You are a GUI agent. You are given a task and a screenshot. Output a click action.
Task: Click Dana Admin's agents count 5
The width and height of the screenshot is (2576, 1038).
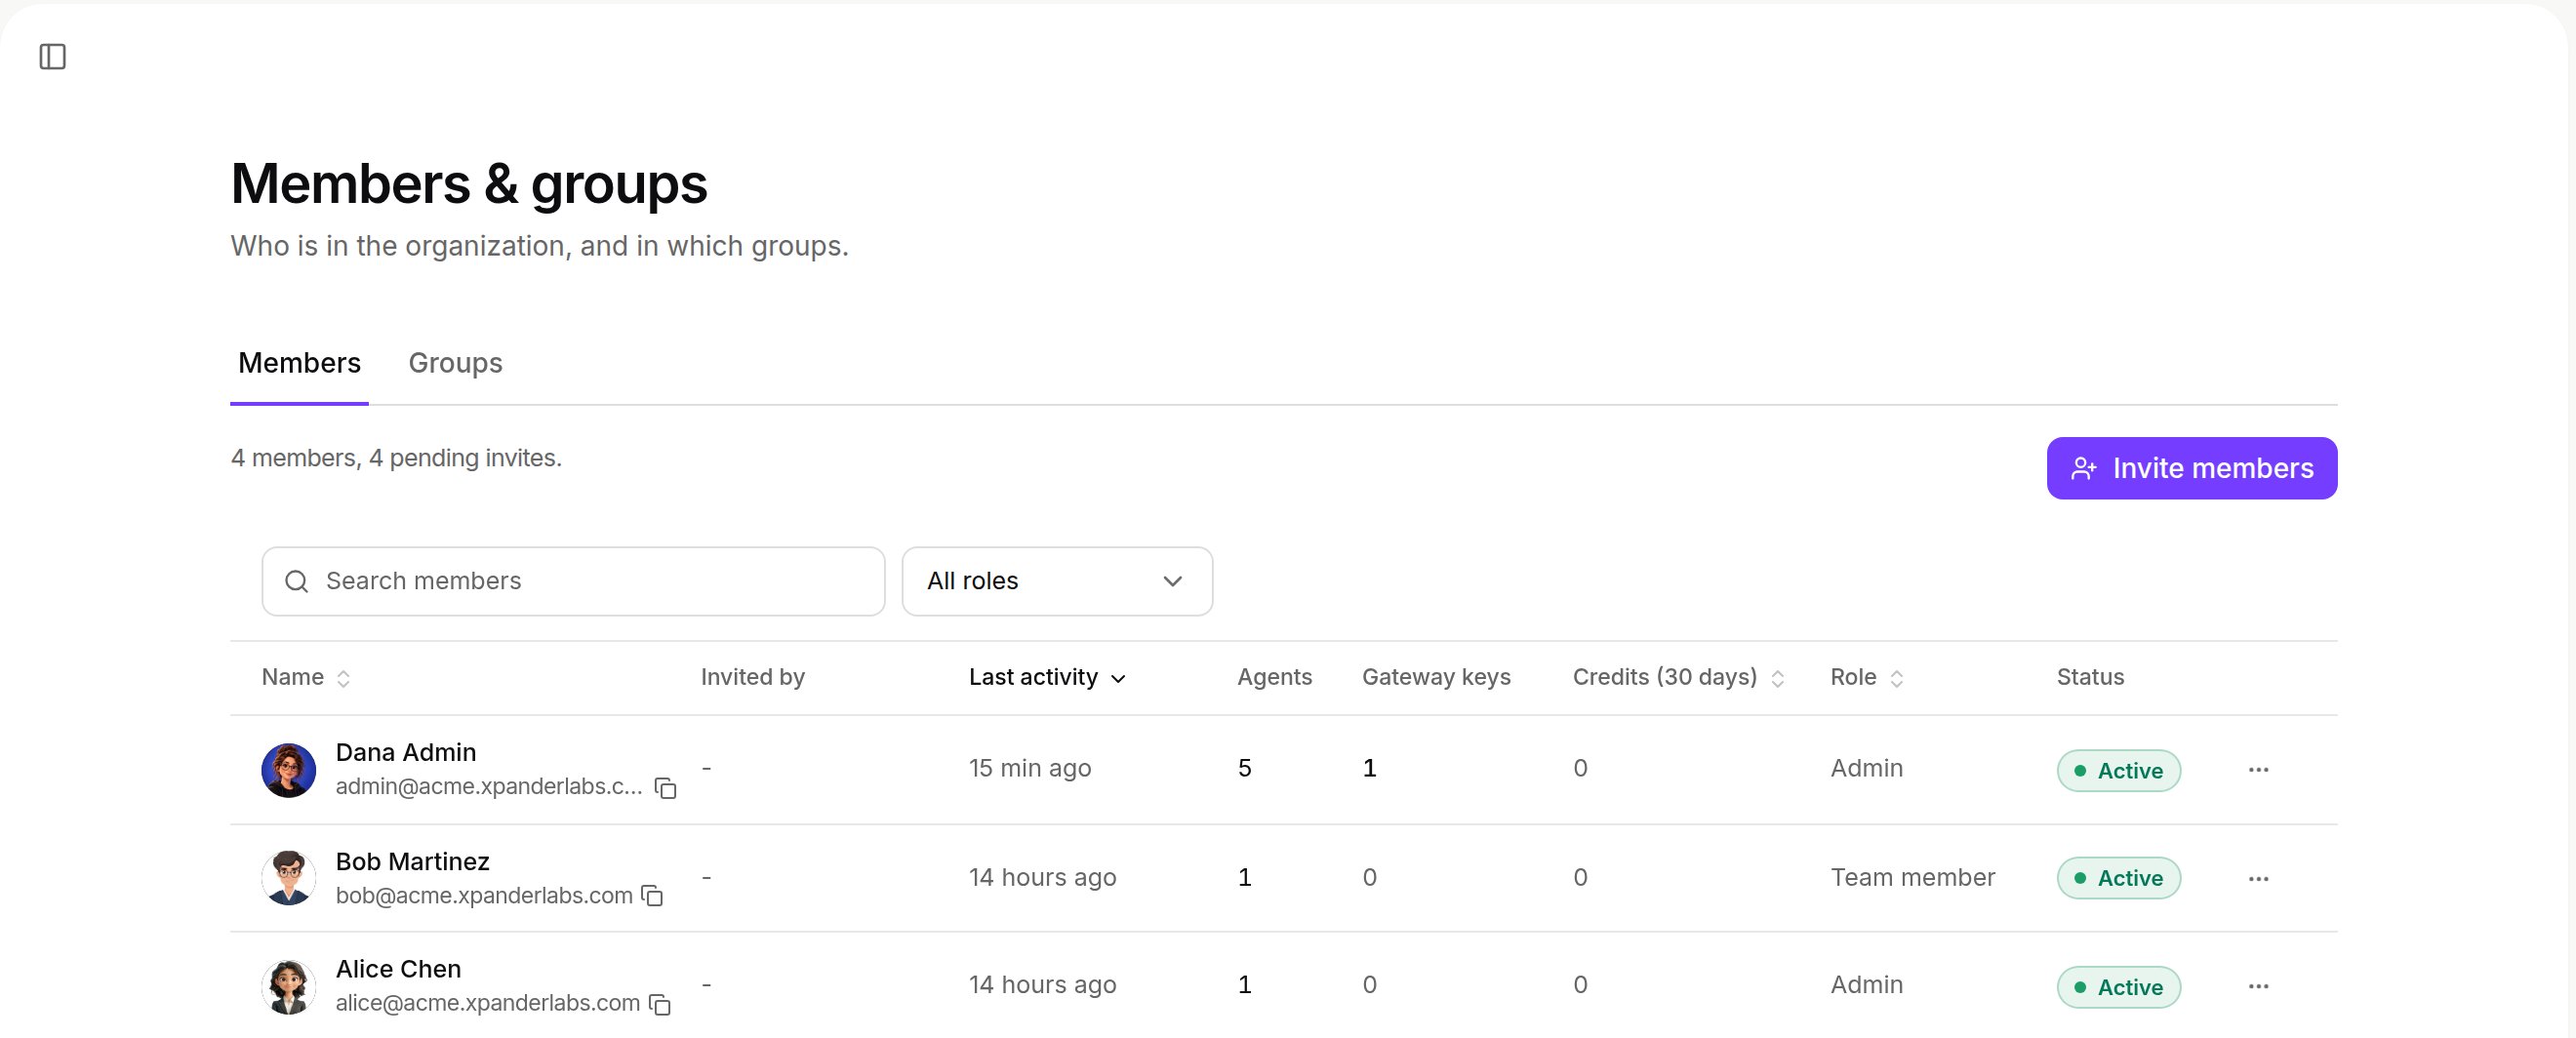pyautogui.click(x=1244, y=768)
